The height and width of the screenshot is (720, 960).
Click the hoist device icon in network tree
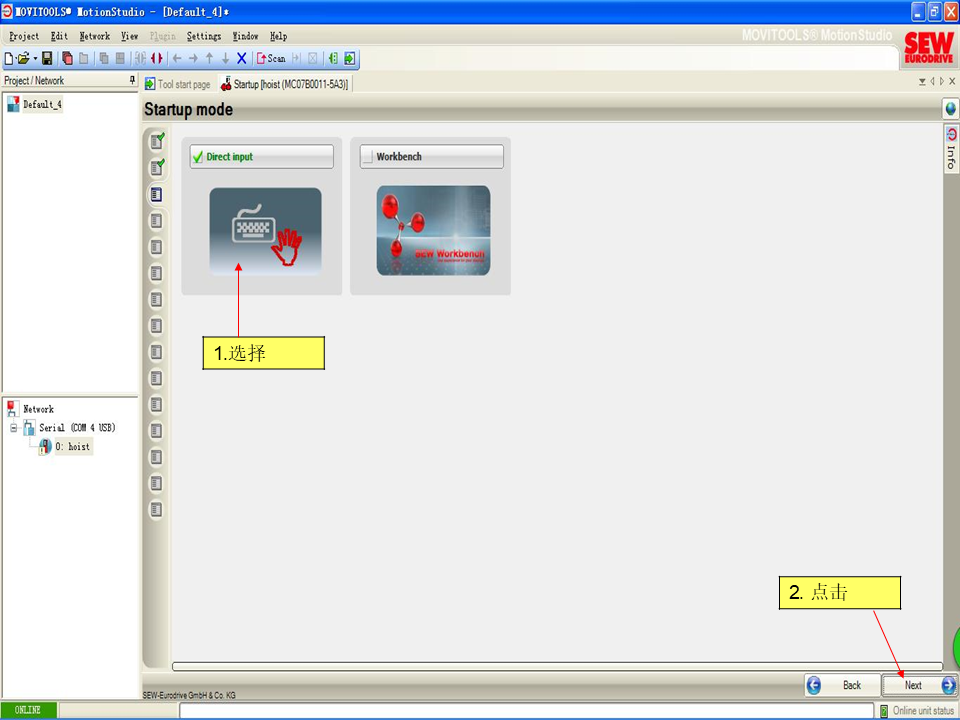(45, 447)
